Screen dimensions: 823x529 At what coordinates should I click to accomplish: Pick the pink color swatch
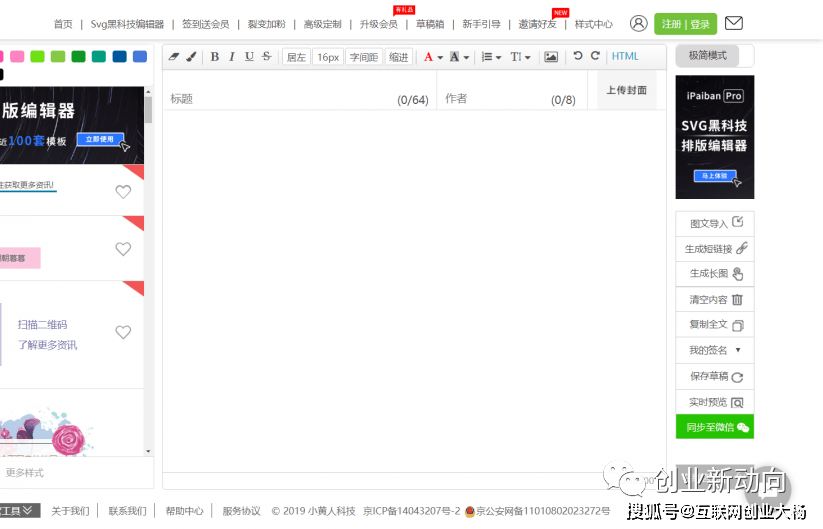click(17, 57)
